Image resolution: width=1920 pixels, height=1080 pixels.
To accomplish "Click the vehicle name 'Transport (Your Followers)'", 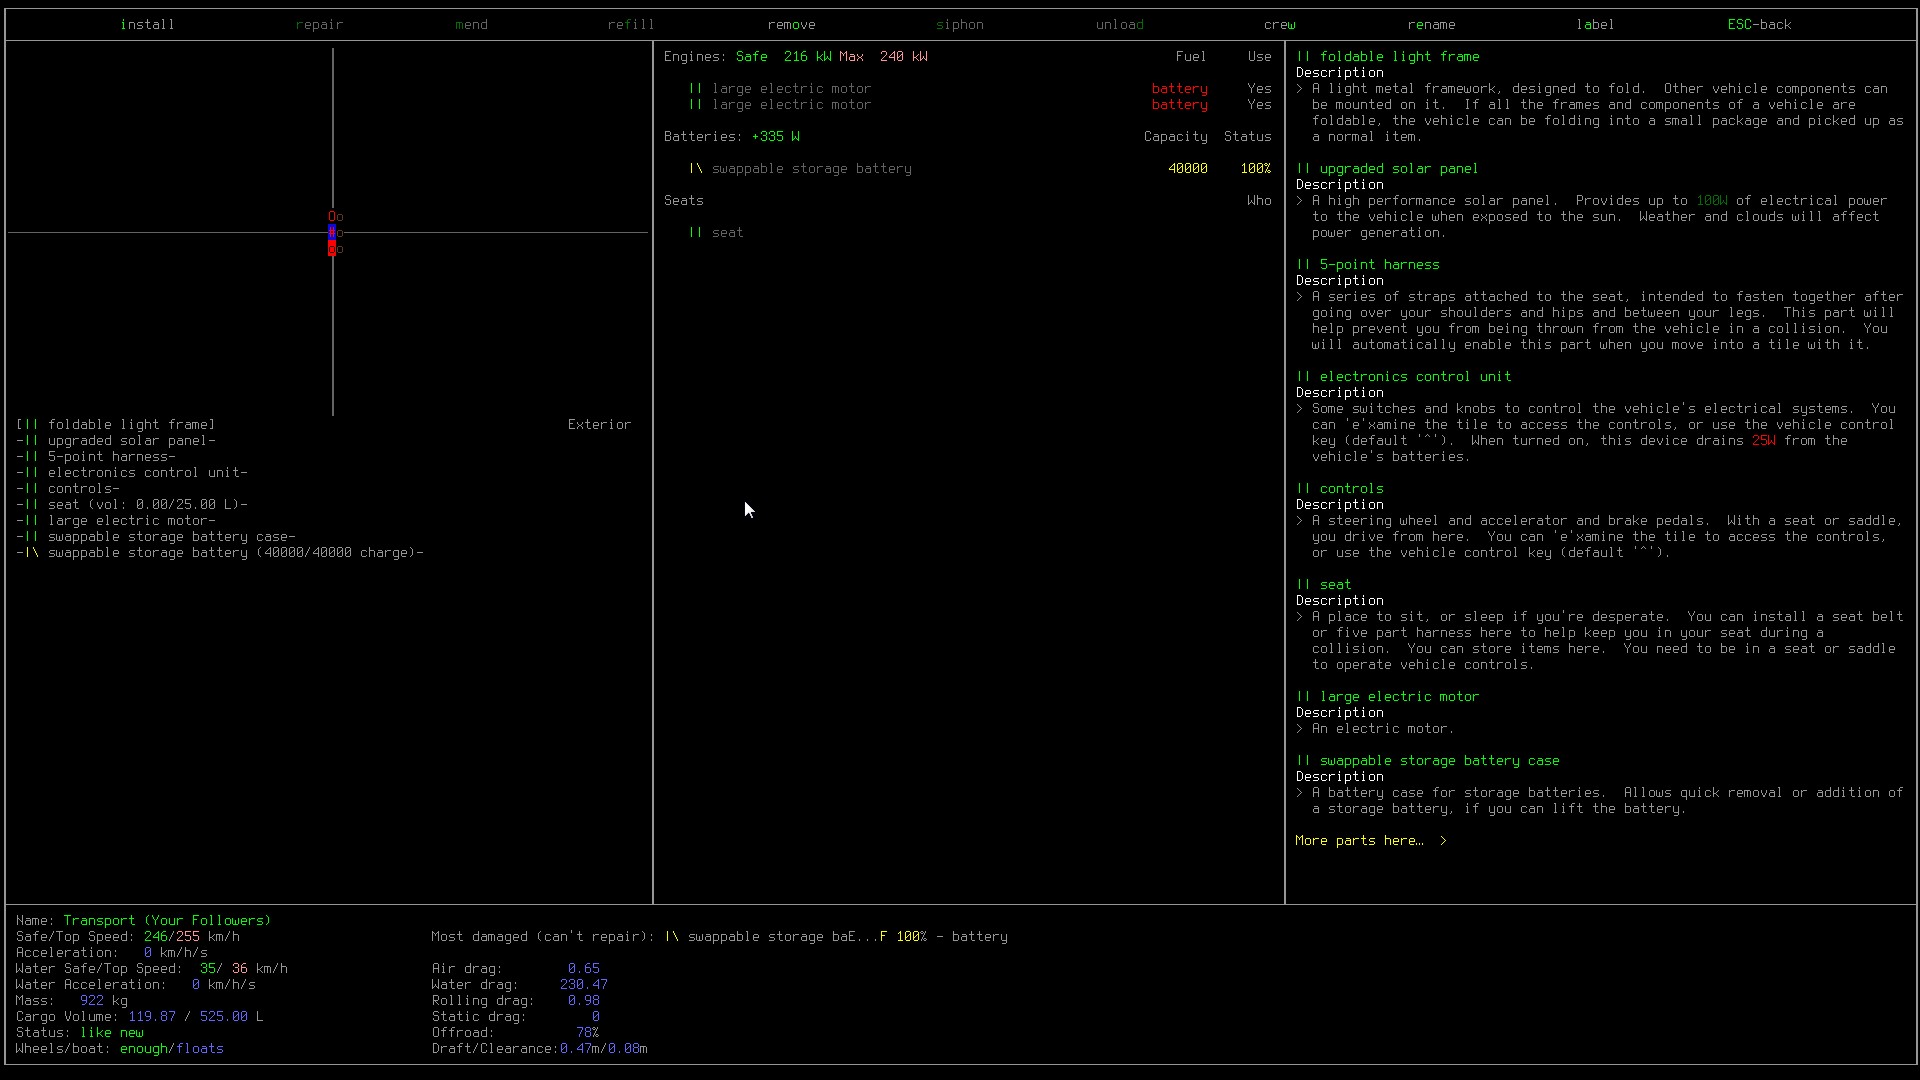I will coord(167,921).
